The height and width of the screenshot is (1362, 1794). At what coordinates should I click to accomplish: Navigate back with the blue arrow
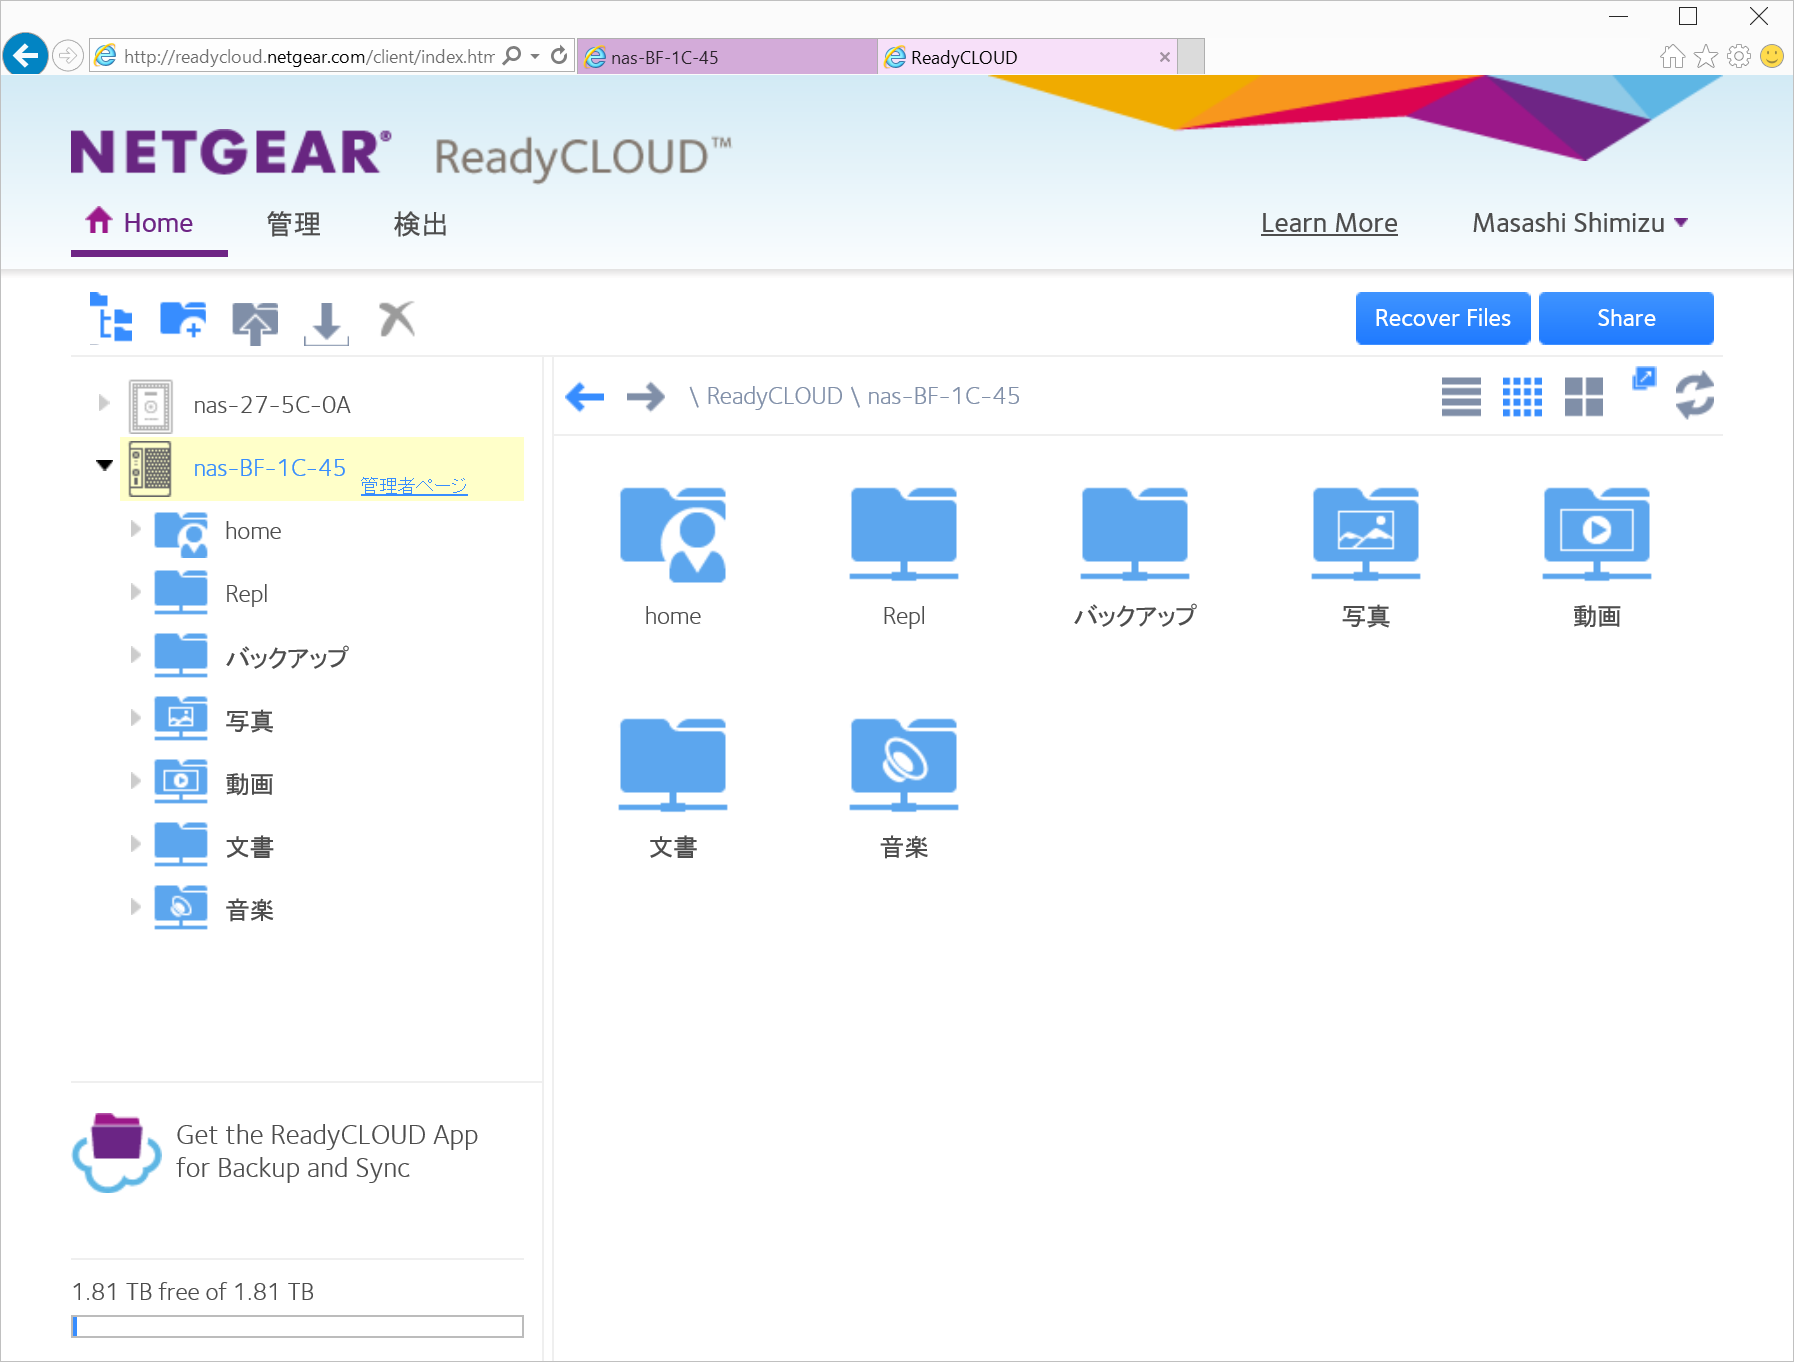pos(585,397)
